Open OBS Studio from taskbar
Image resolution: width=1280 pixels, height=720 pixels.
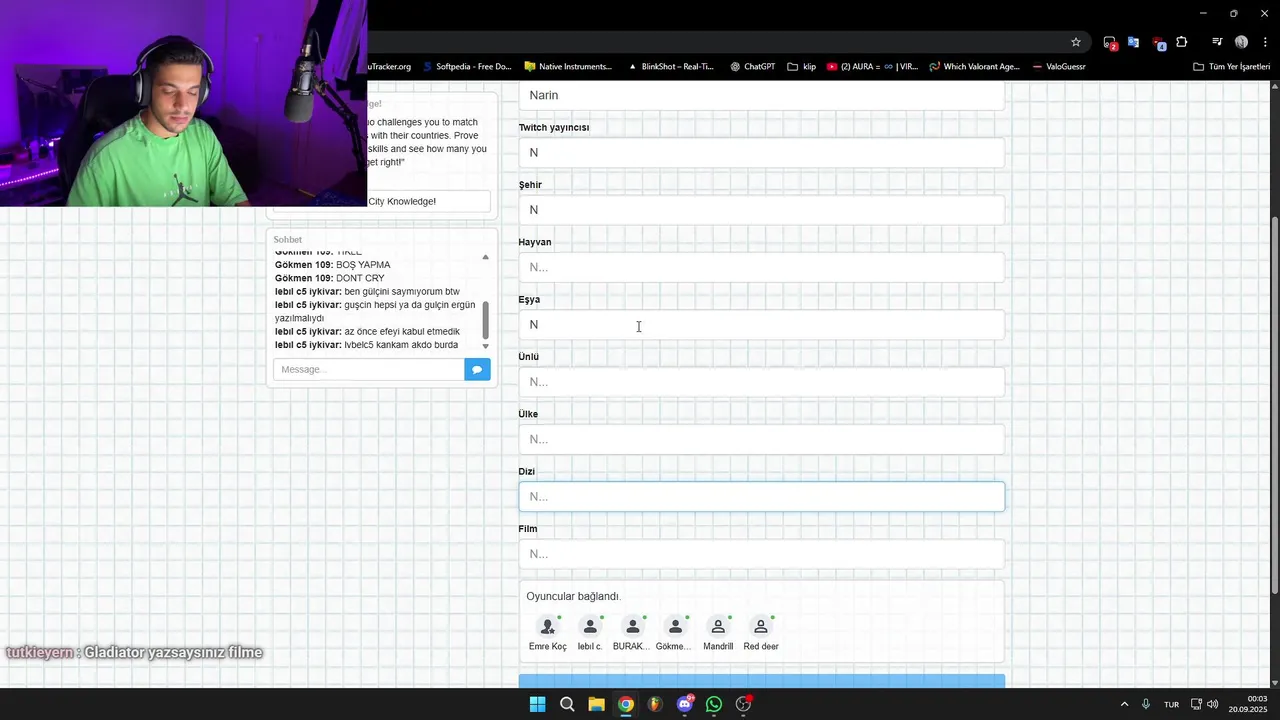point(743,704)
